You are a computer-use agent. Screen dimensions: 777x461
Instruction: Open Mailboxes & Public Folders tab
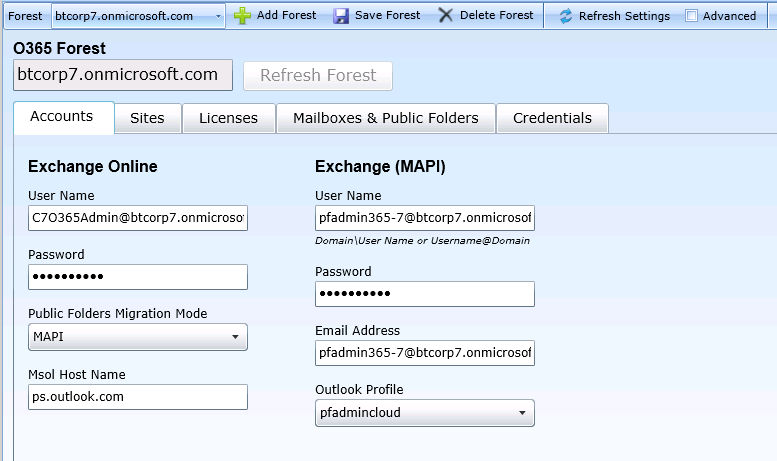pos(386,118)
